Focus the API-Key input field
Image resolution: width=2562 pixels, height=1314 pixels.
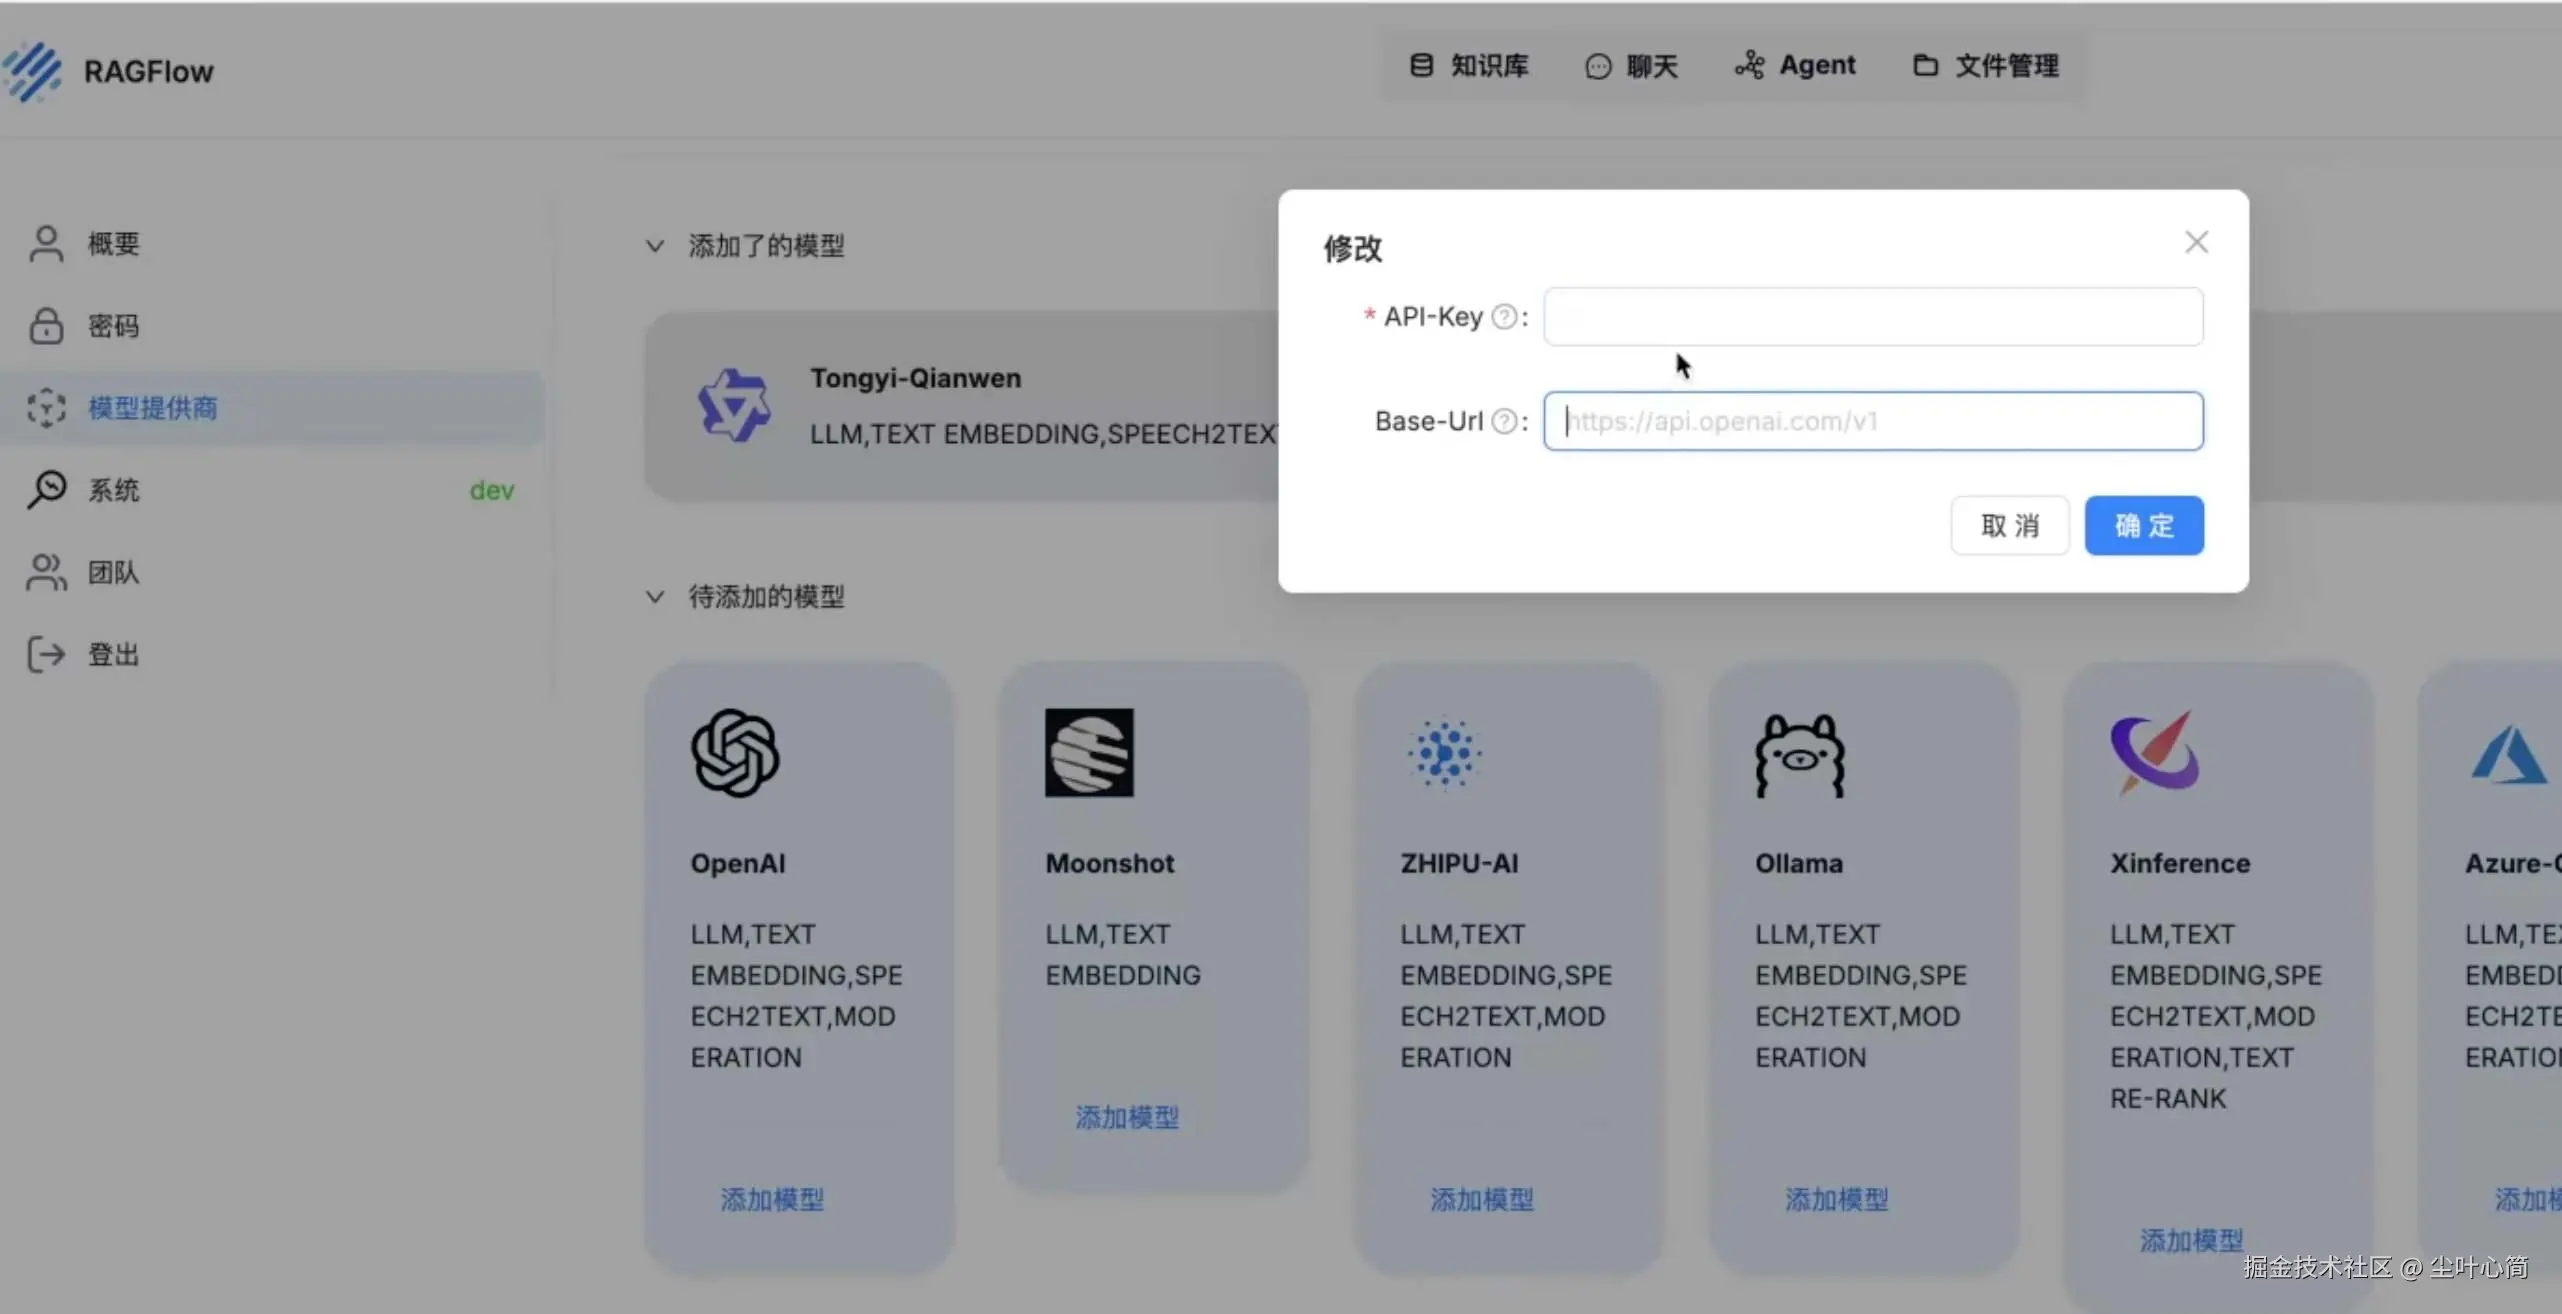click(1872, 317)
